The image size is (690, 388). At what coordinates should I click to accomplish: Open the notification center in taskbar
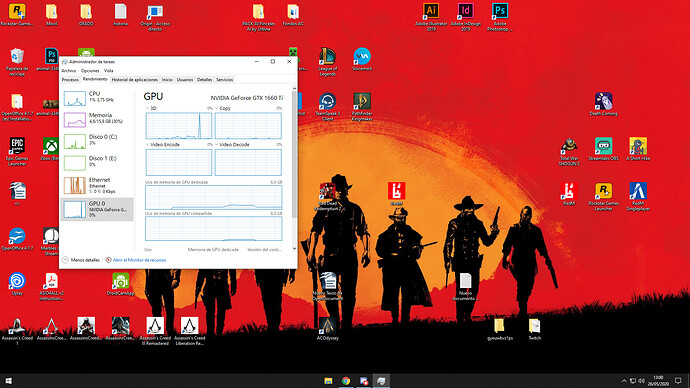click(678, 381)
